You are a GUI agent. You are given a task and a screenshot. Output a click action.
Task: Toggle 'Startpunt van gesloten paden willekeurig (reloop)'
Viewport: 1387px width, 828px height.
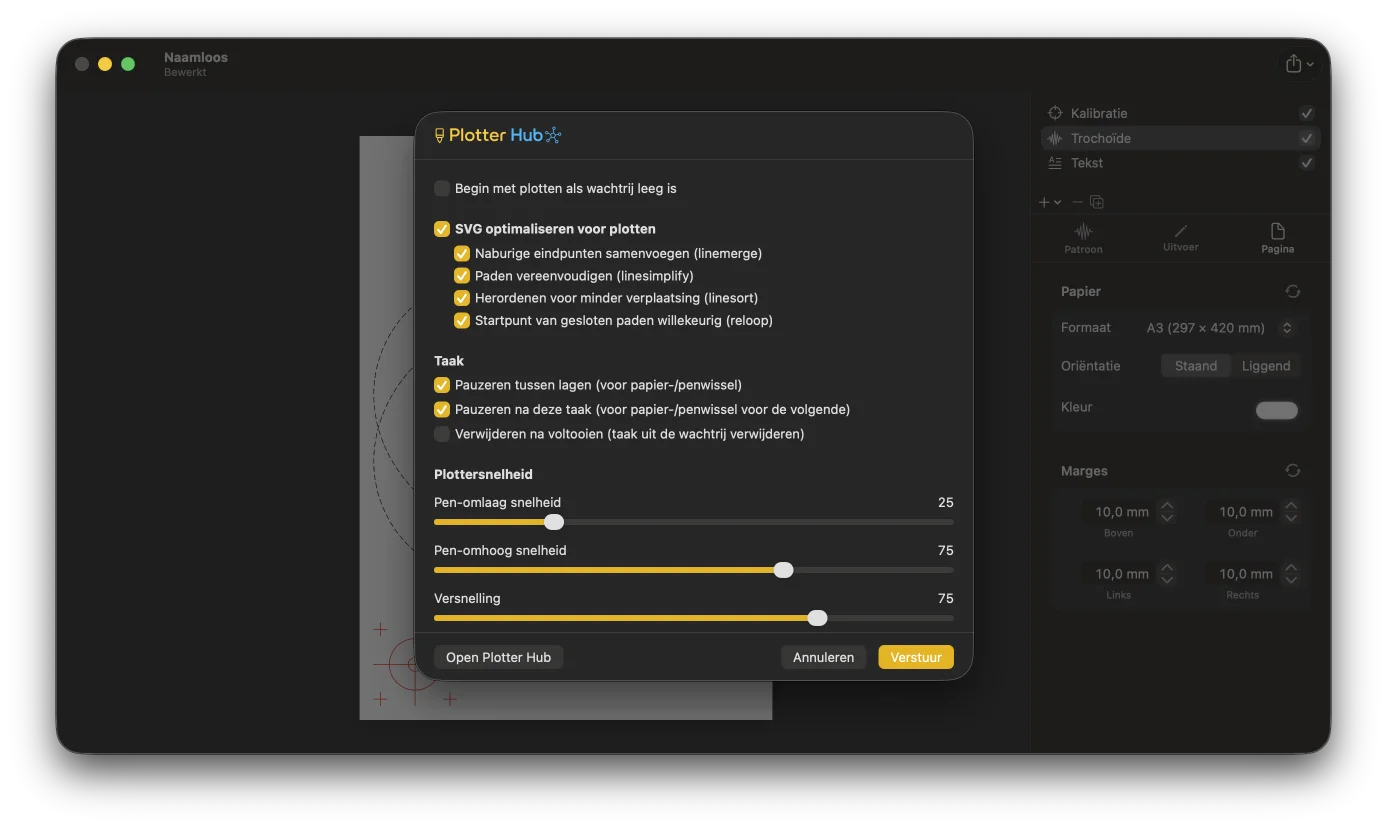click(462, 321)
